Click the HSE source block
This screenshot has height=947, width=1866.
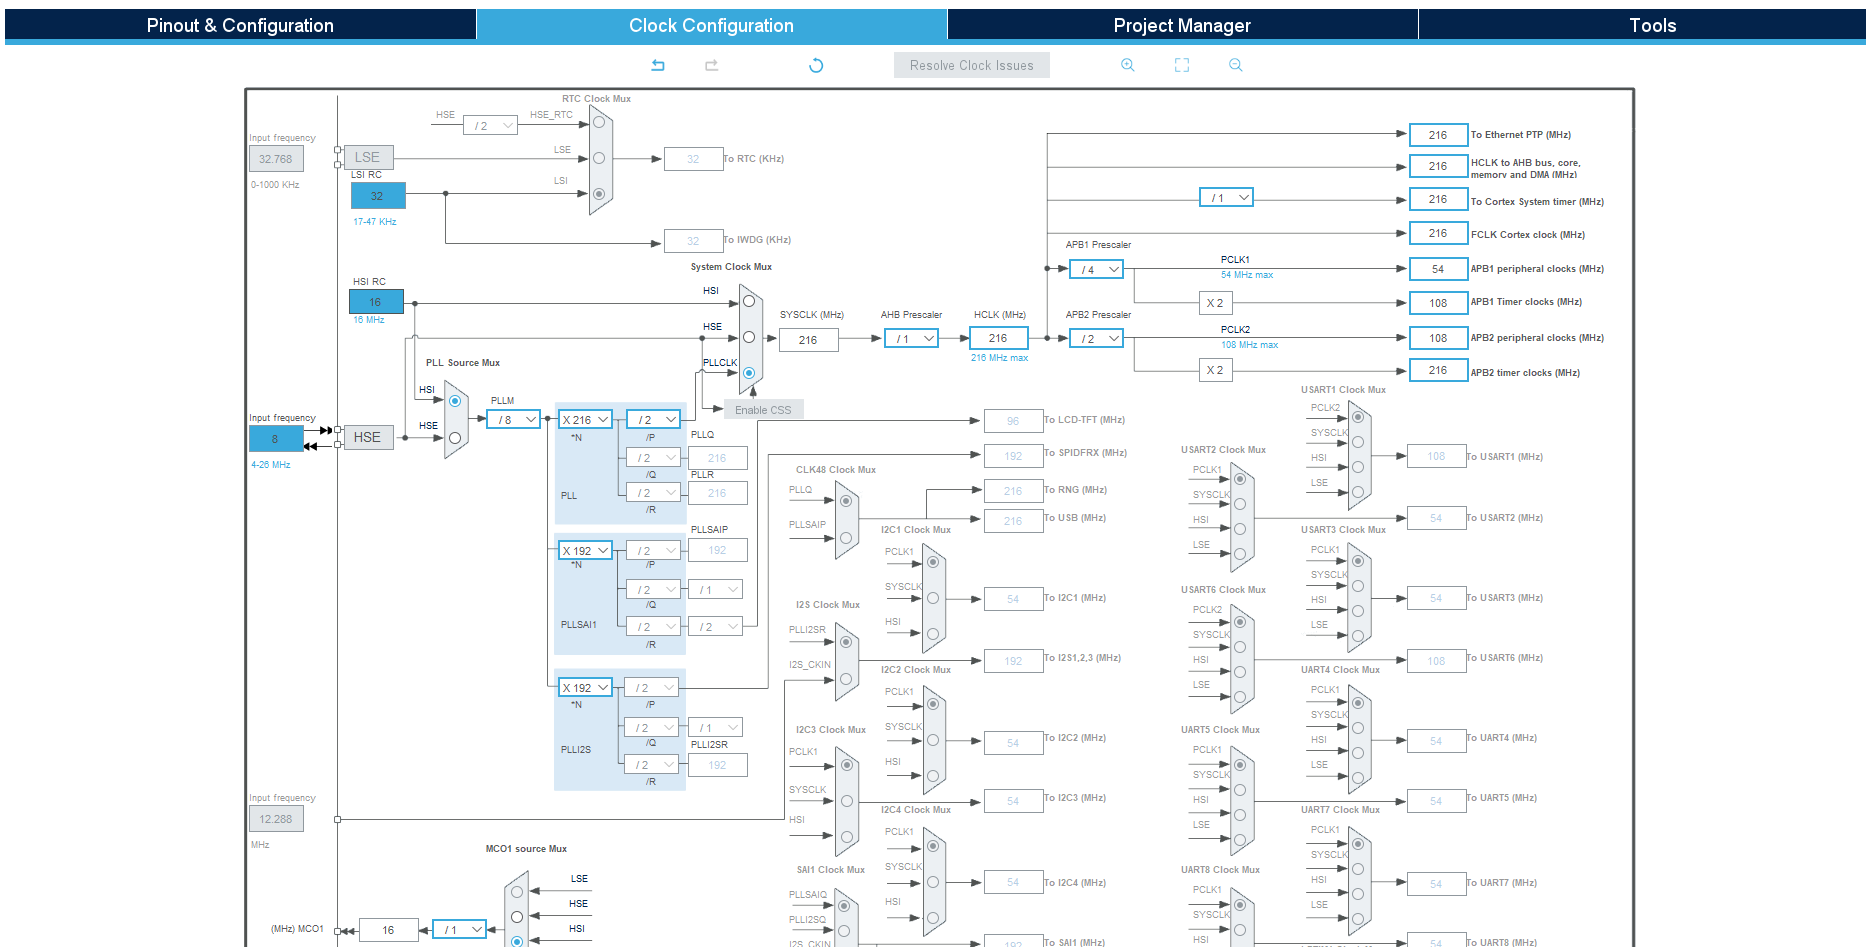tap(368, 437)
